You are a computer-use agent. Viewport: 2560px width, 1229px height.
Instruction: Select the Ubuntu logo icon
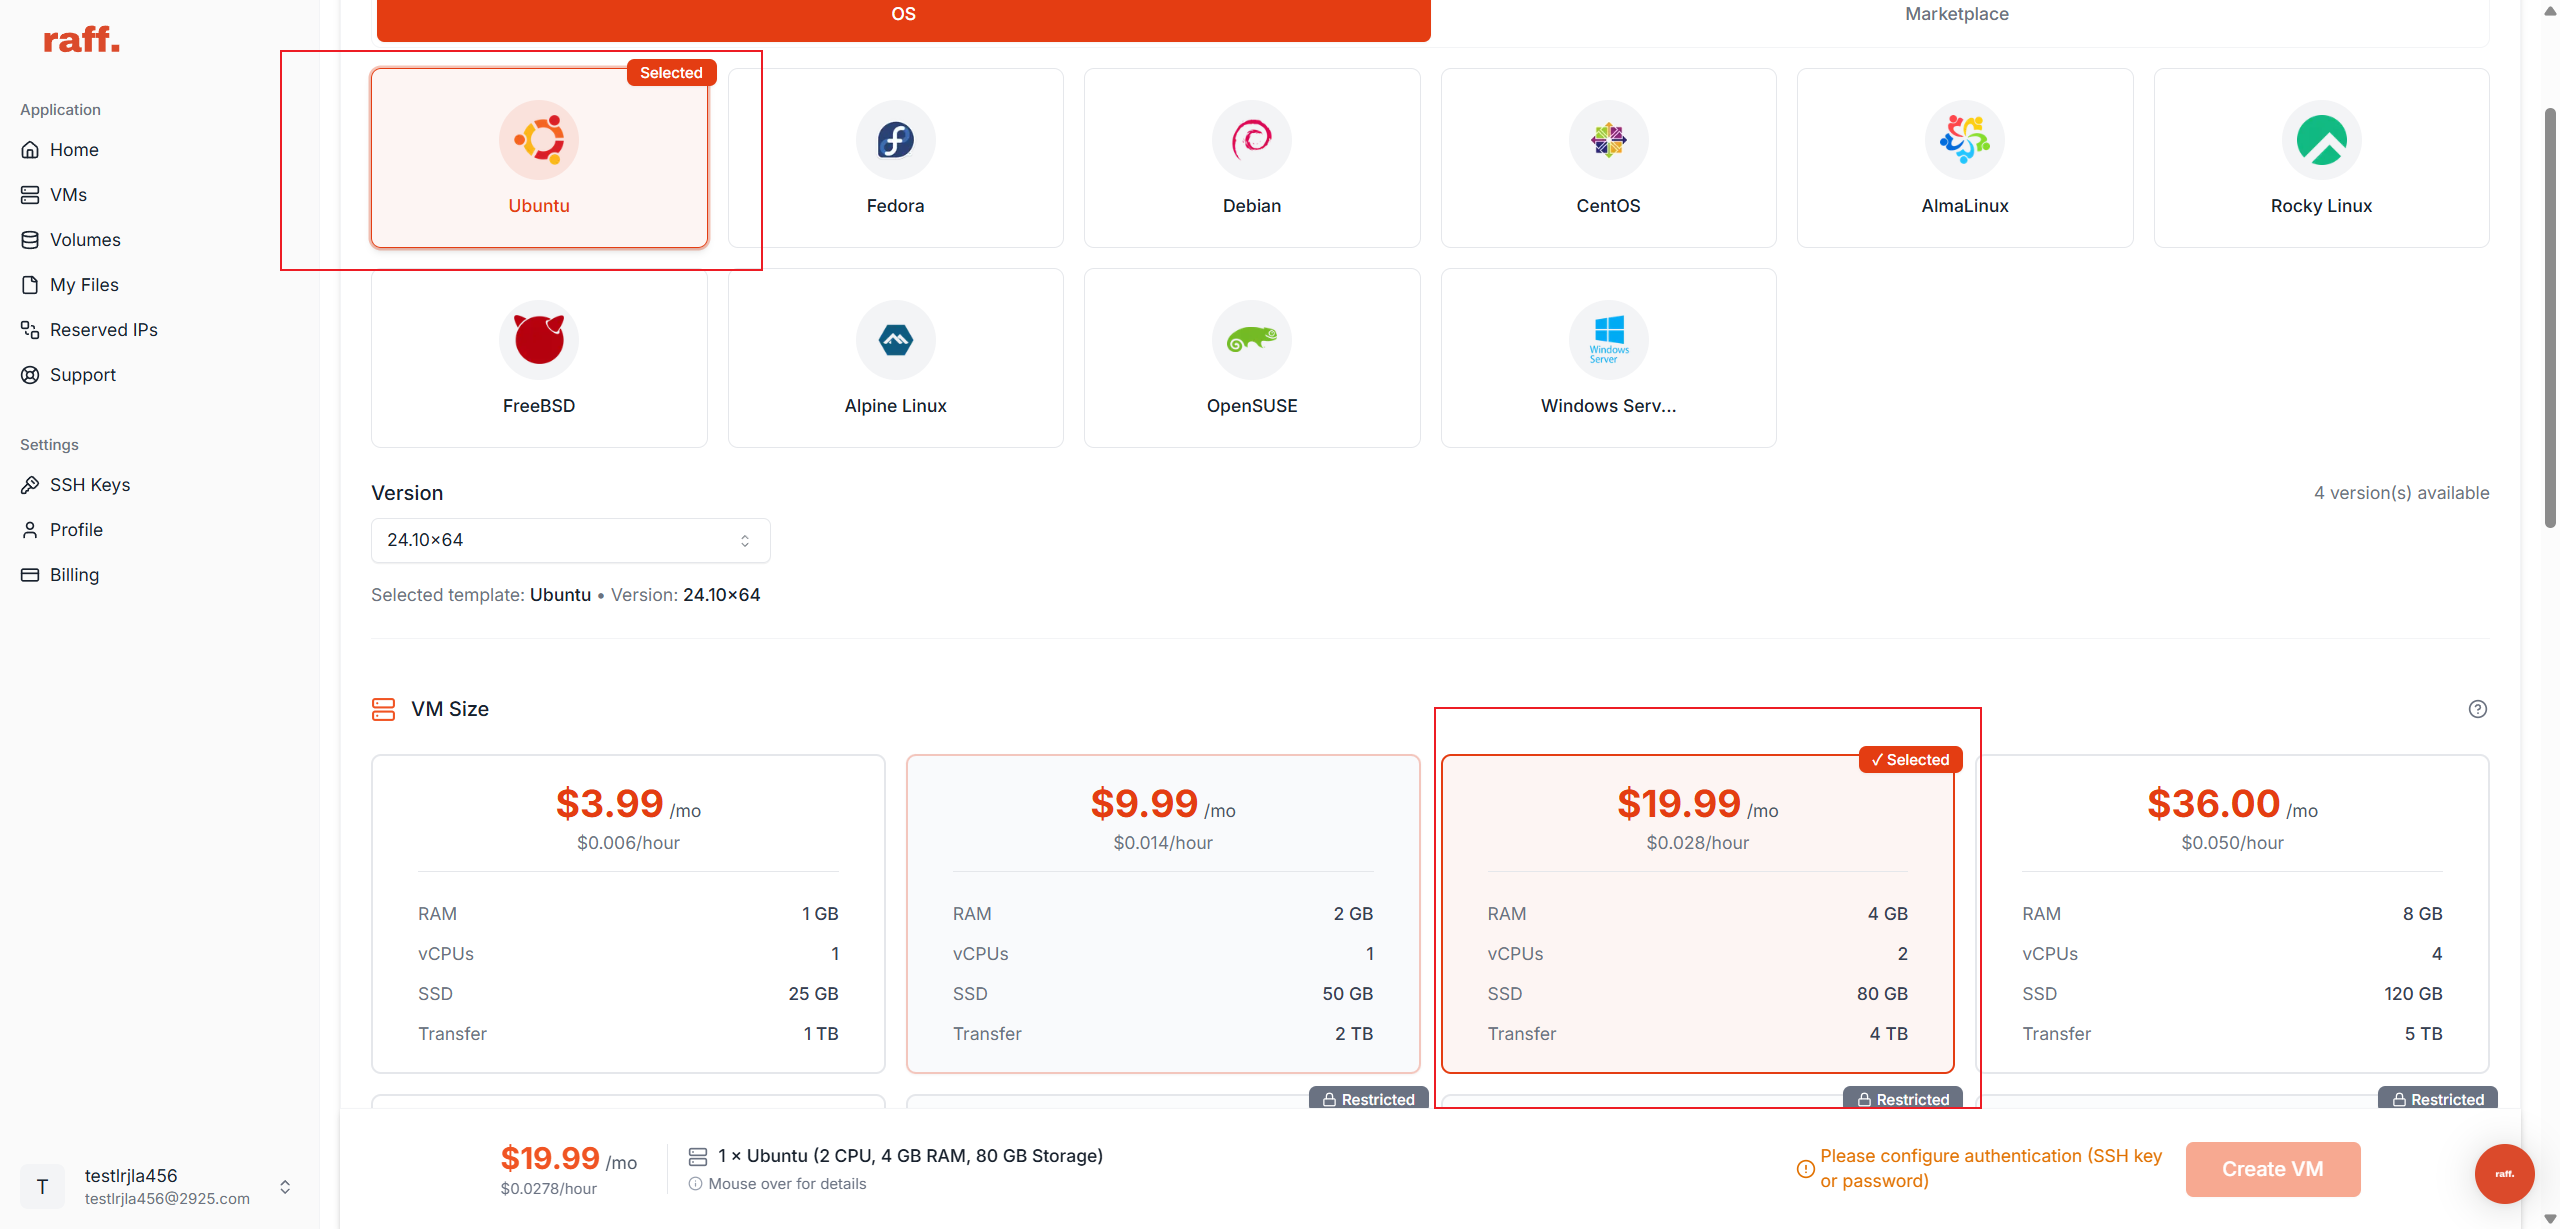(x=539, y=140)
